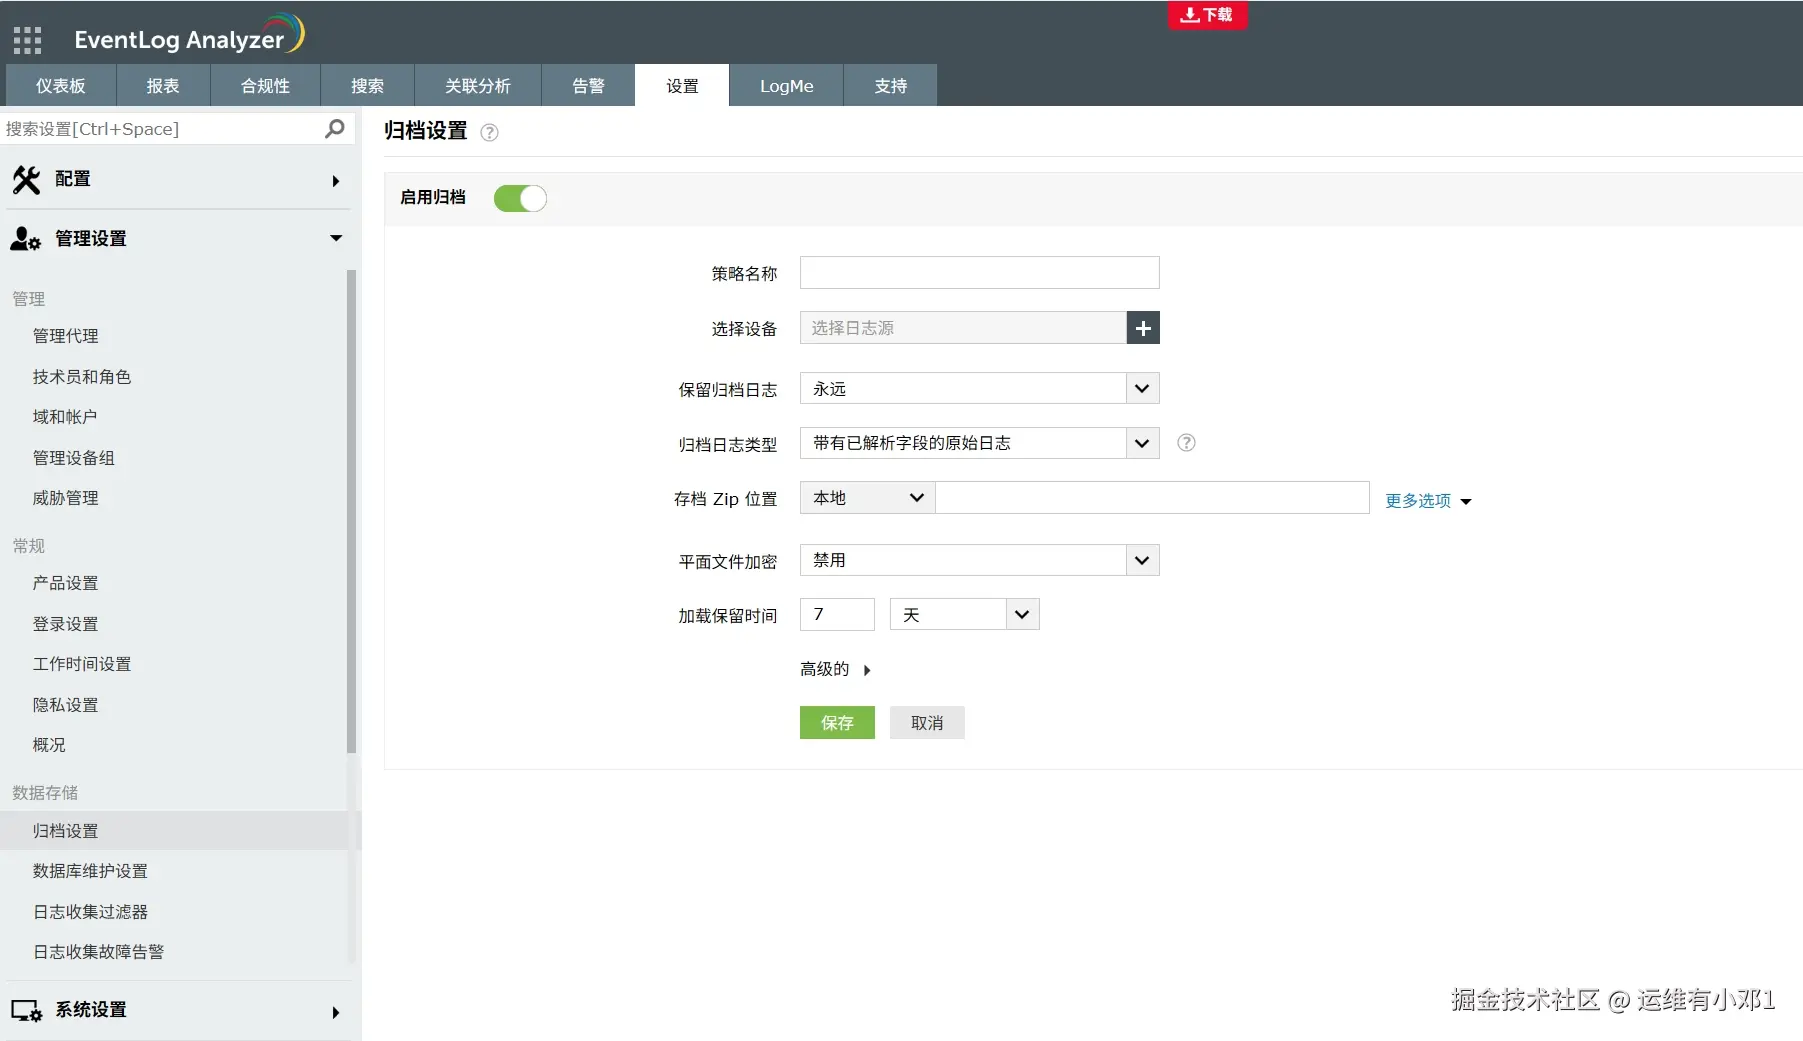Switch to the 关联分析 tab
Image resolution: width=1803 pixels, height=1041 pixels.
(x=478, y=86)
